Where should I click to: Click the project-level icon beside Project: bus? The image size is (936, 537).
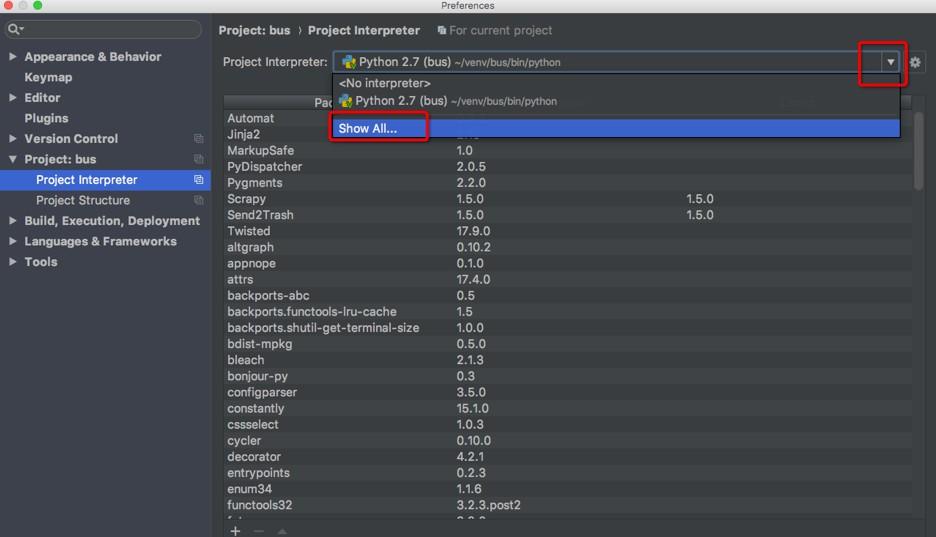coord(199,159)
